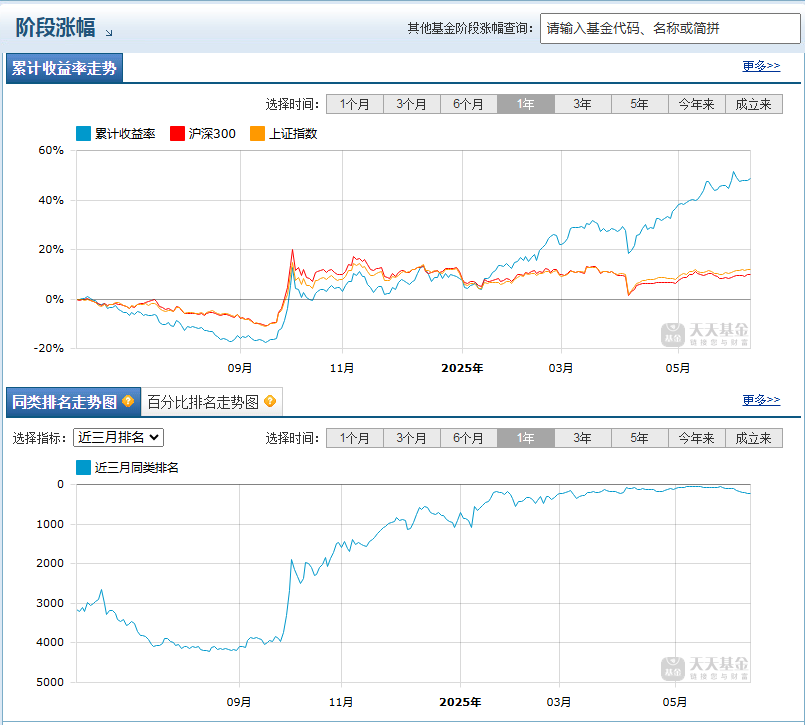This screenshot has width=805, height=725.
Task: Select 3年 range in ranking chart
Action: click(x=583, y=438)
